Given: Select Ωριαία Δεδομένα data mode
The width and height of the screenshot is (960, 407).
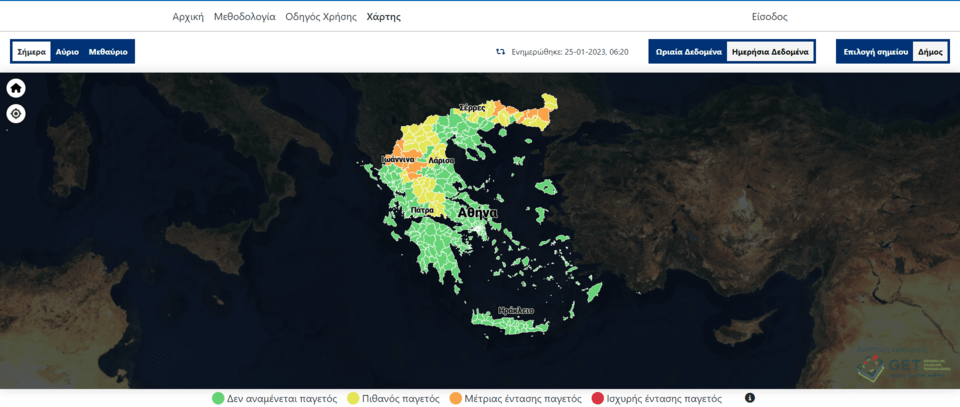Looking at the screenshot, I should pos(689,51).
